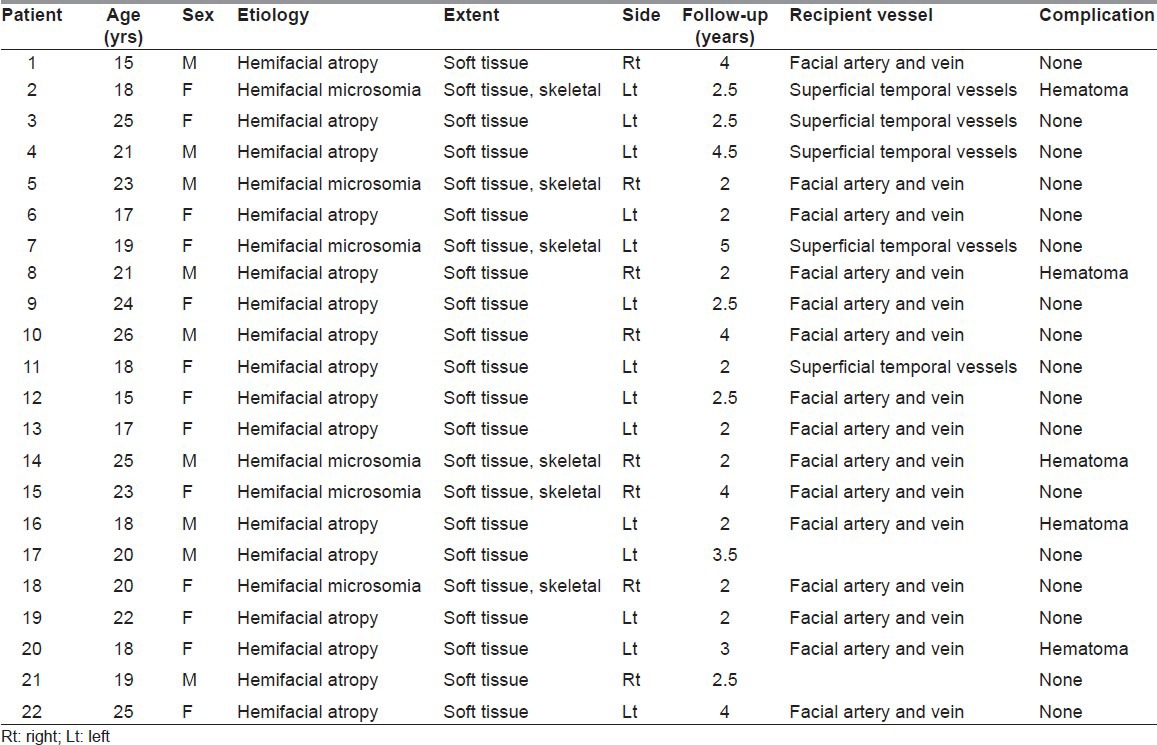Click the Side column header
Image resolution: width=1157 pixels, height=745 pixels.
[x=641, y=16]
